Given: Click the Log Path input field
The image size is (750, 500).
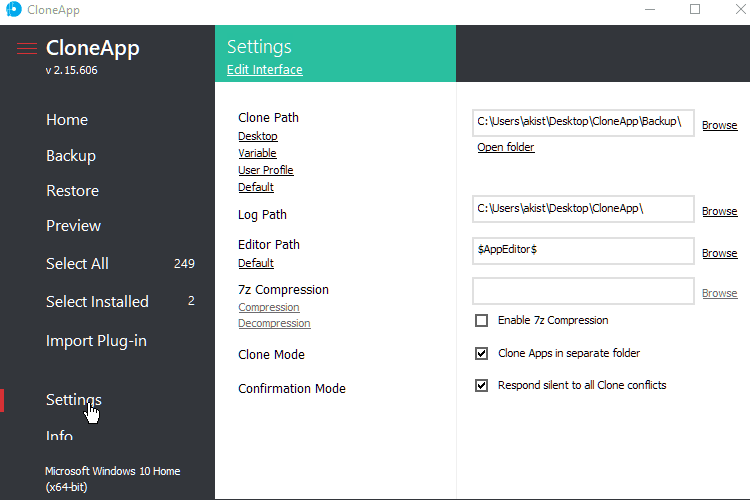Looking at the screenshot, I should coord(583,209).
